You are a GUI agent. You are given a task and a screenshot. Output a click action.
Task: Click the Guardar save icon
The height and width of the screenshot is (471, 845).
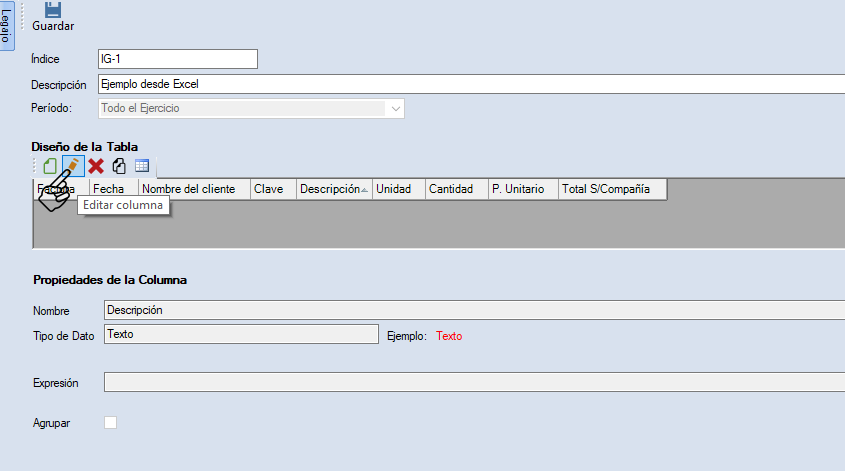coord(52,10)
